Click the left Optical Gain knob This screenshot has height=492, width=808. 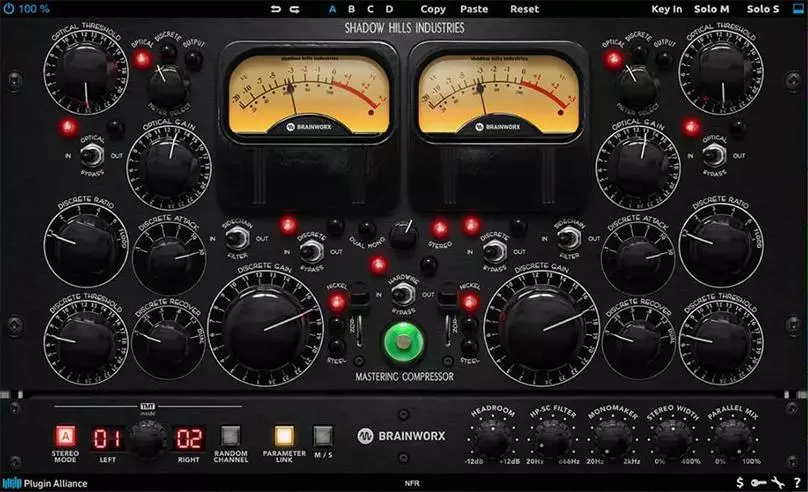tap(169, 167)
